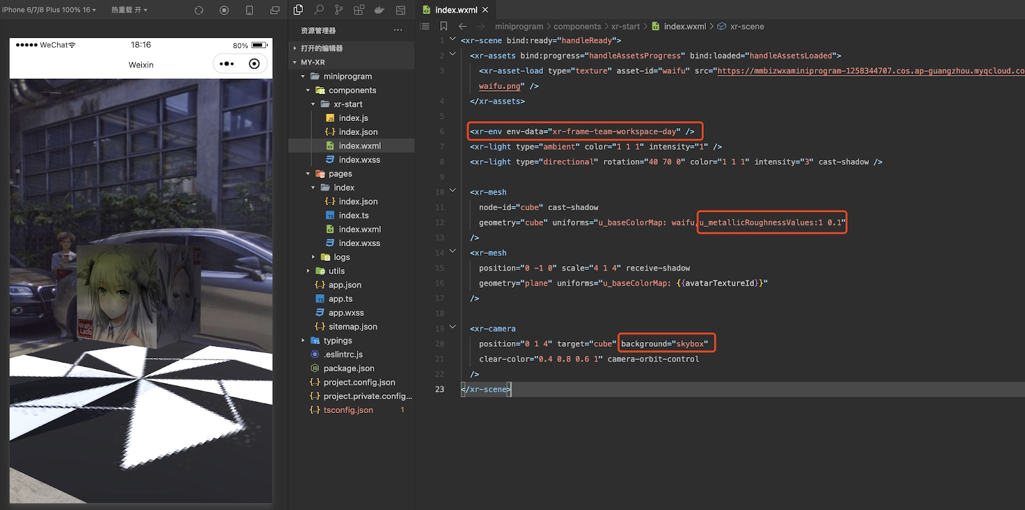Open the iPhone 6/7/8 Plus device dropdown
This screenshot has width=1025, height=510.
point(49,10)
